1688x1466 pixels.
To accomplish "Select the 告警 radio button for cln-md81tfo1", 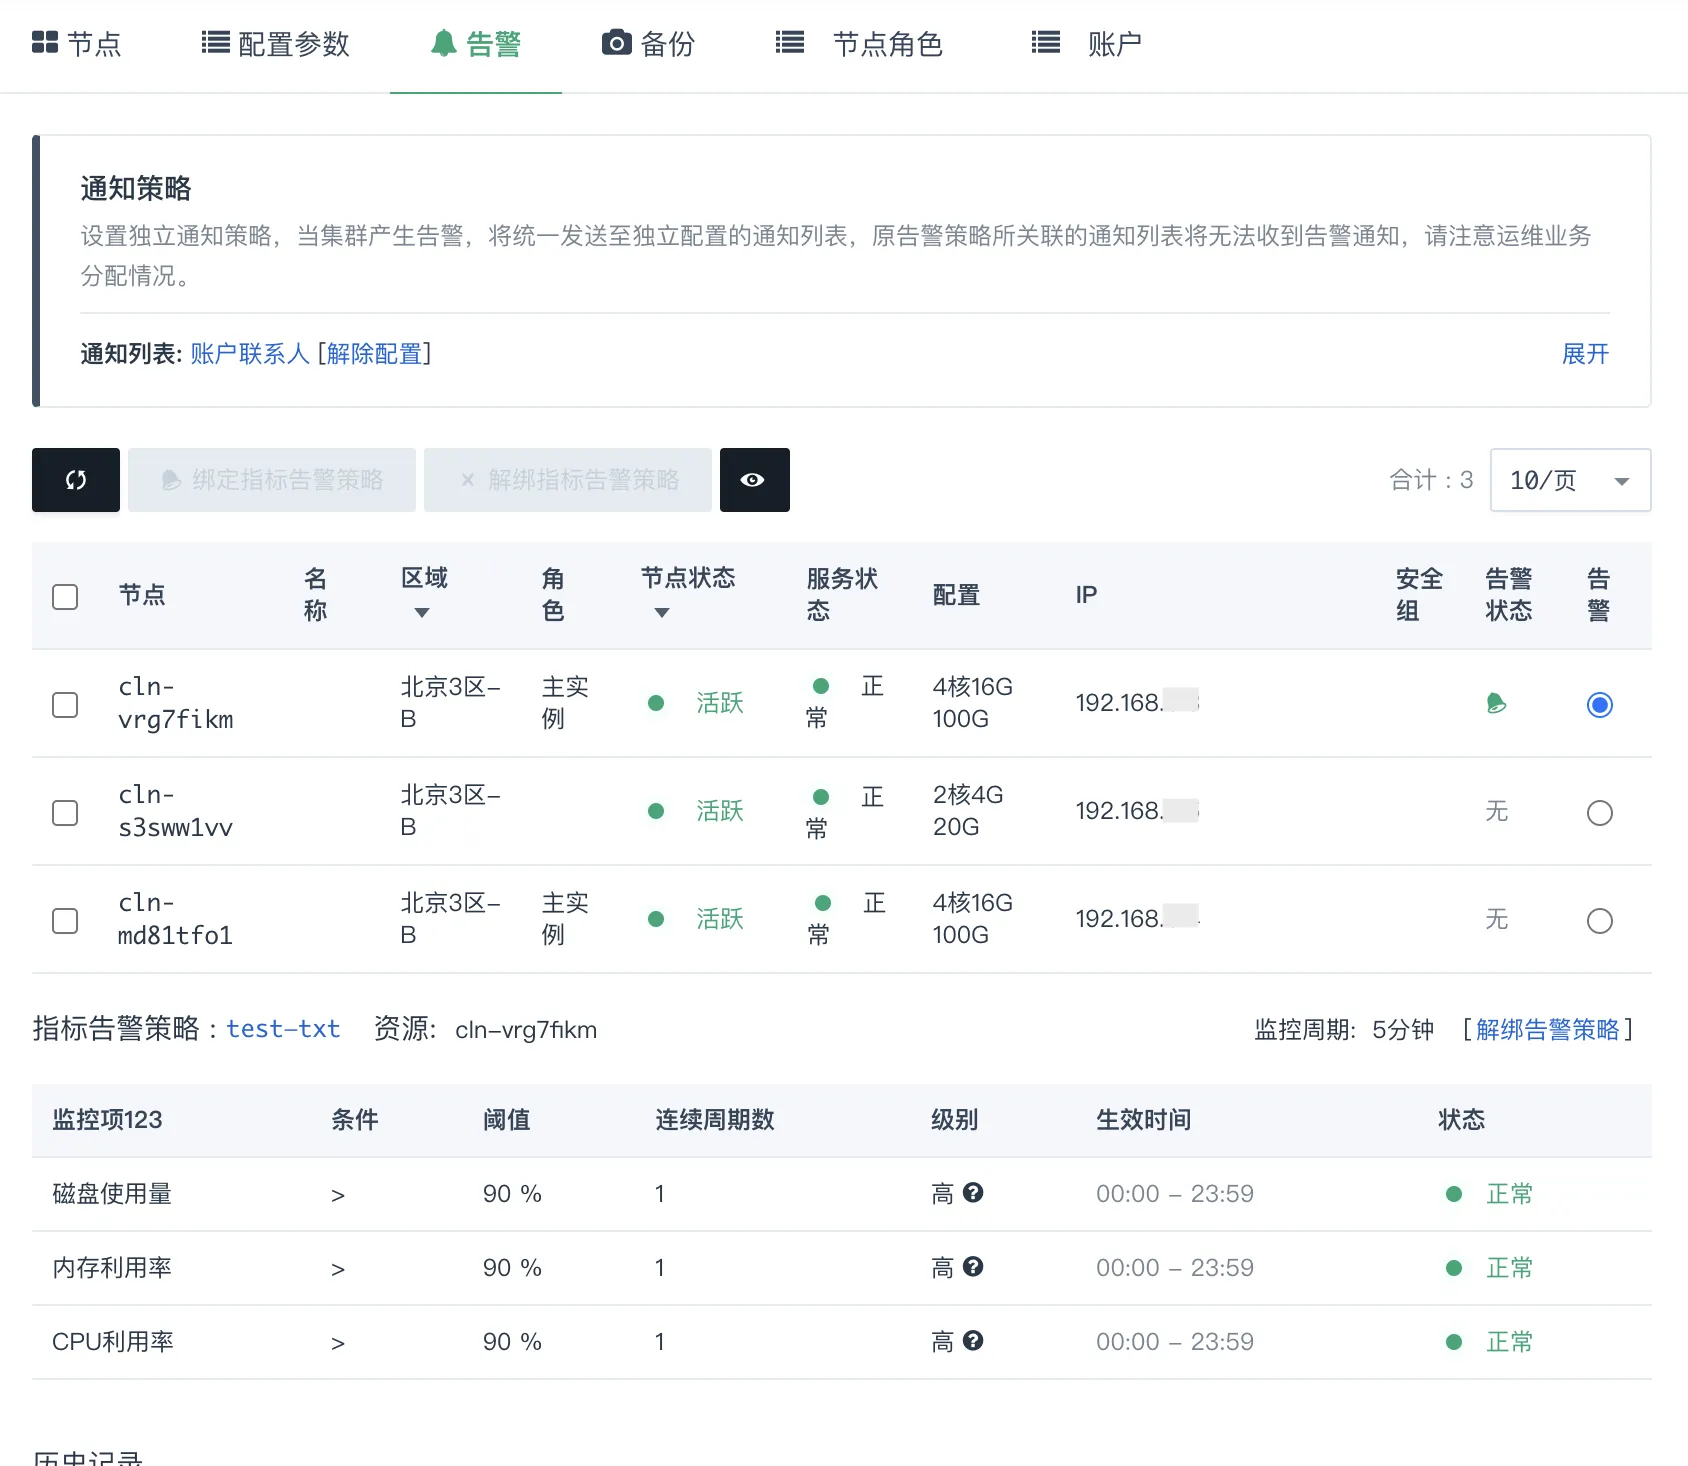I will (1599, 920).
